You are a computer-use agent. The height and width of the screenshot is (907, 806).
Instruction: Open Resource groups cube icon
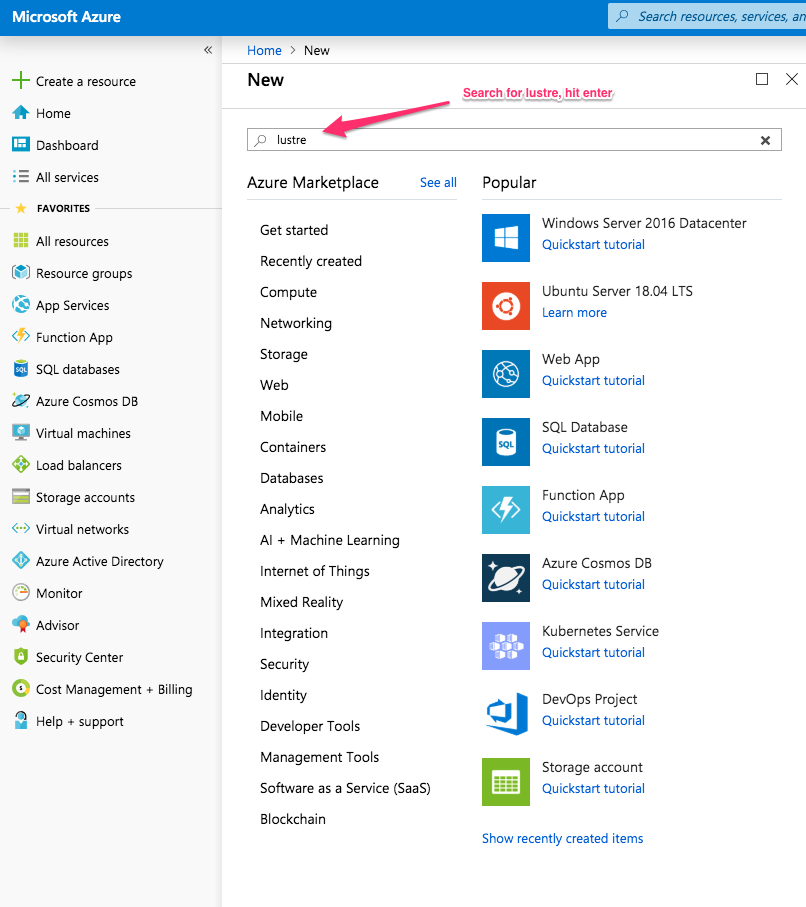pos(21,272)
